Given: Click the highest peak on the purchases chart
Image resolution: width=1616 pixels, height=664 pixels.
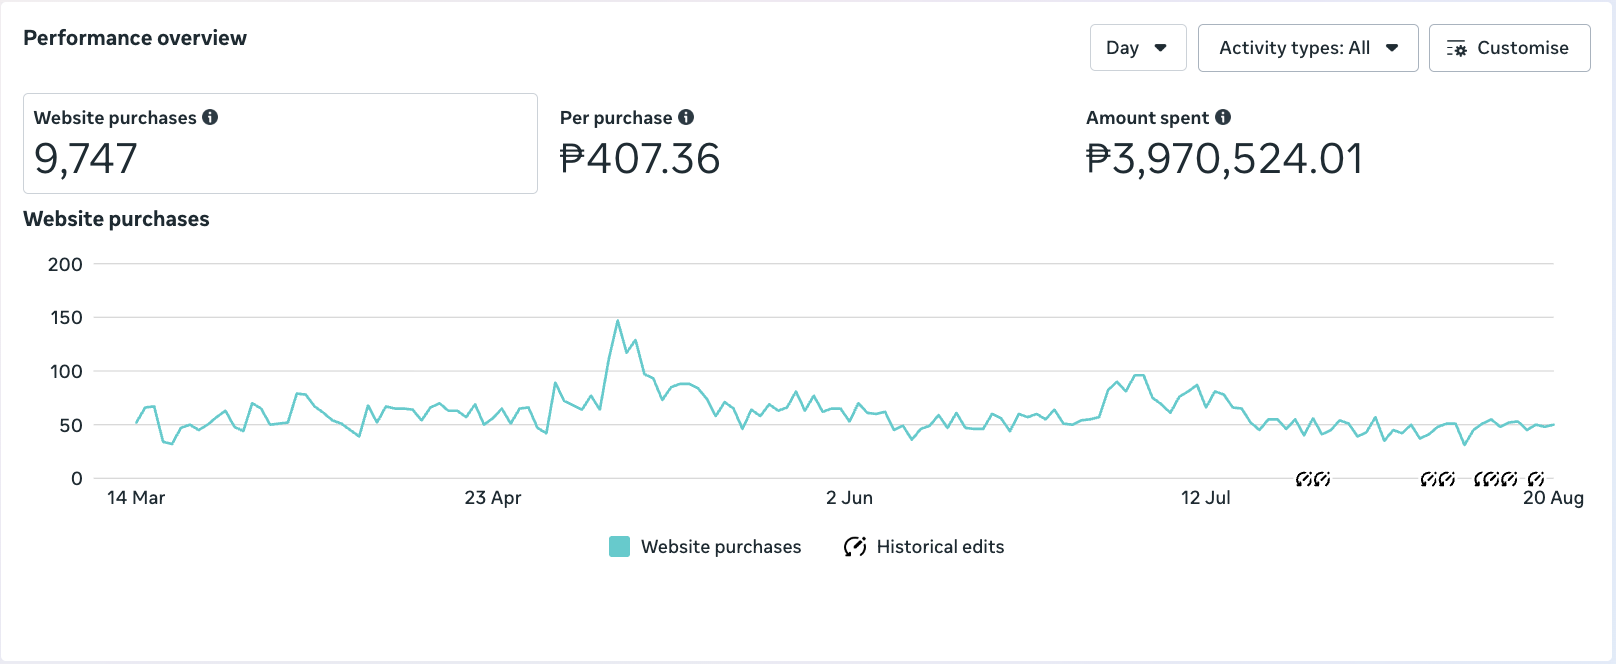Looking at the screenshot, I should (618, 322).
